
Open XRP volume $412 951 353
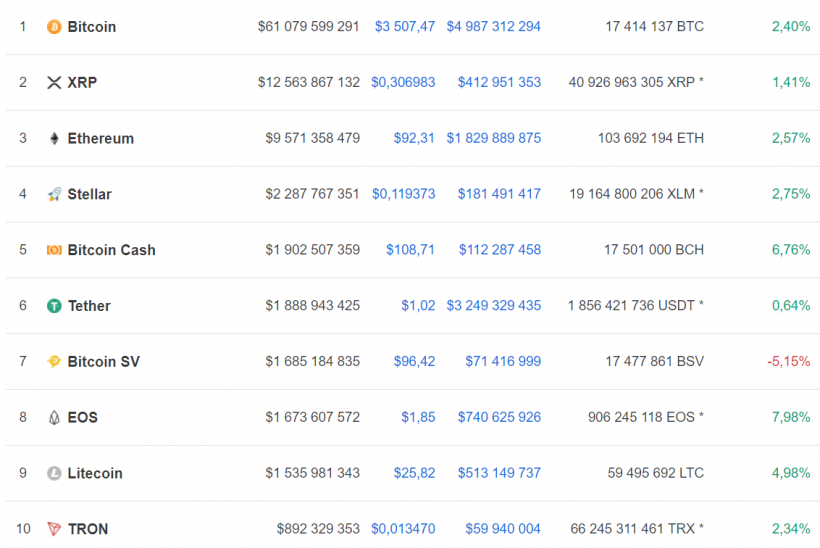(x=499, y=83)
